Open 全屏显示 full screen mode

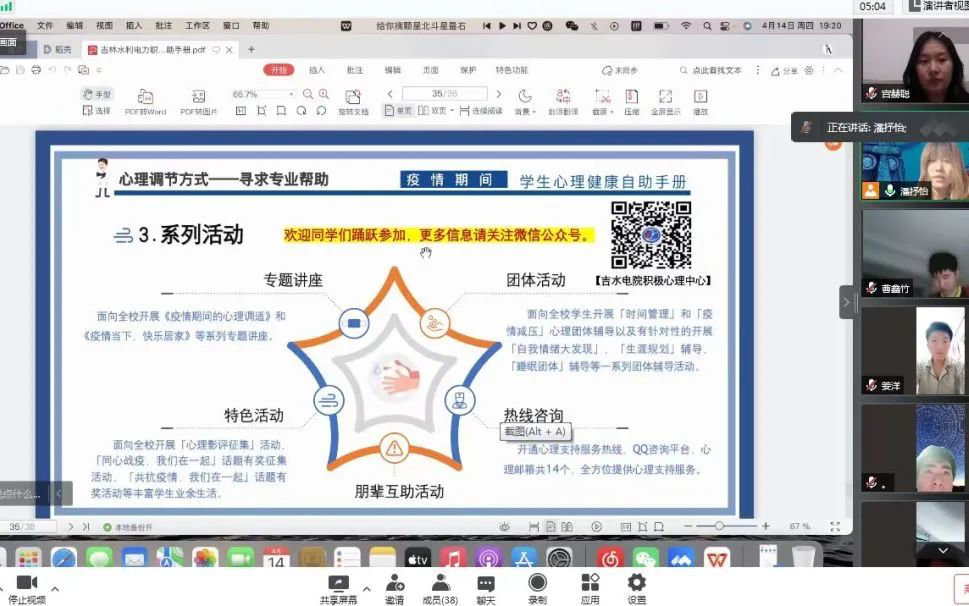click(x=664, y=96)
